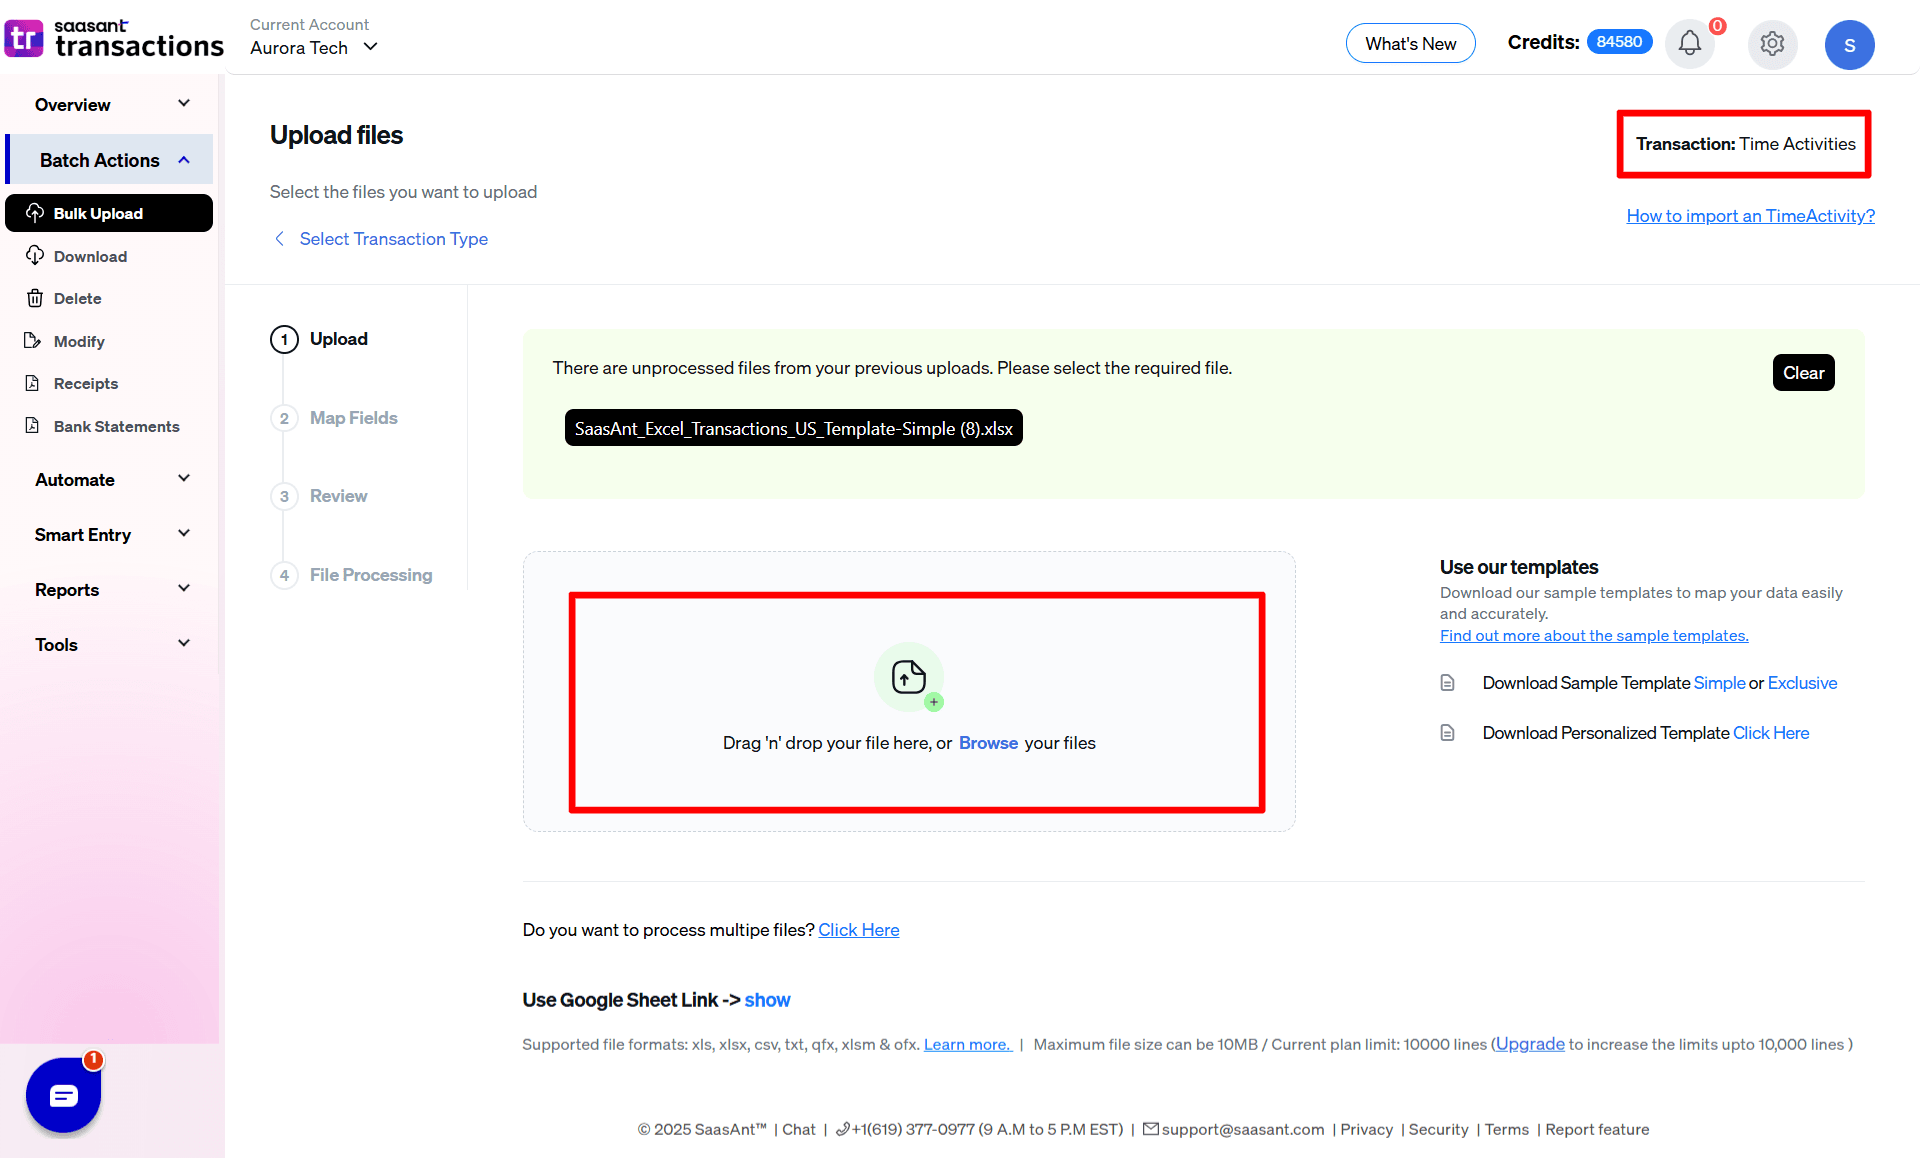This screenshot has width=1920, height=1158.
Task: Select the Automate menu item
Action: (x=75, y=479)
